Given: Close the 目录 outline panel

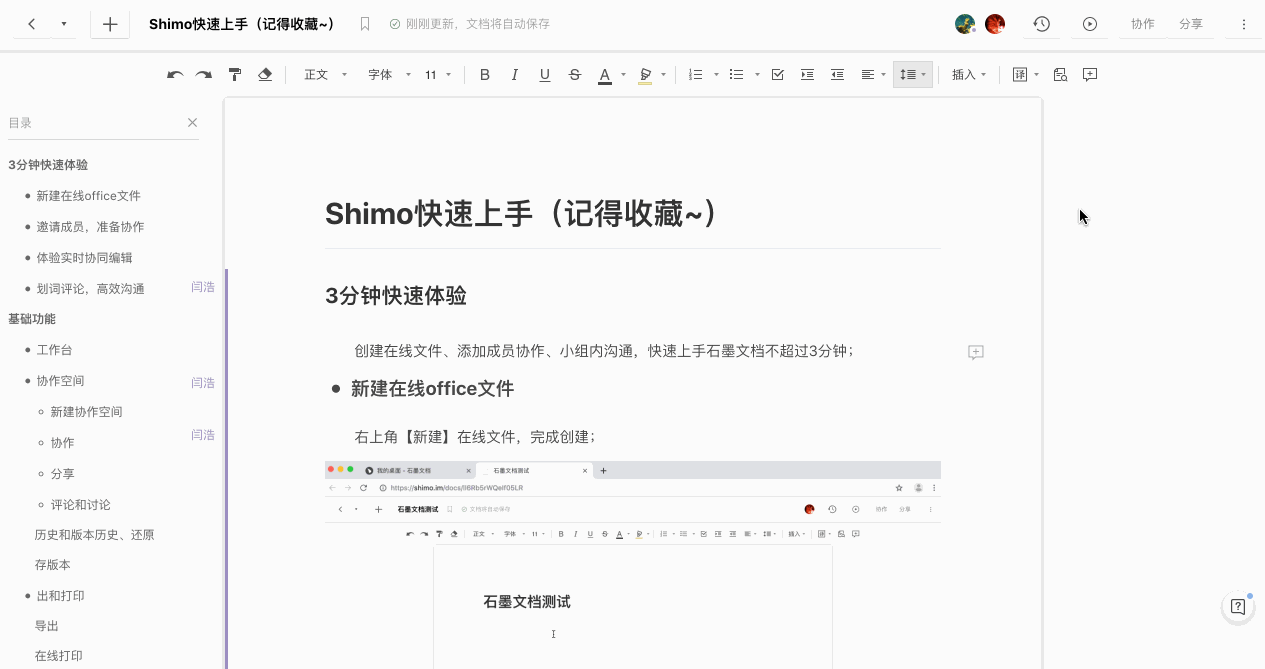Looking at the screenshot, I should click(x=193, y=123).
